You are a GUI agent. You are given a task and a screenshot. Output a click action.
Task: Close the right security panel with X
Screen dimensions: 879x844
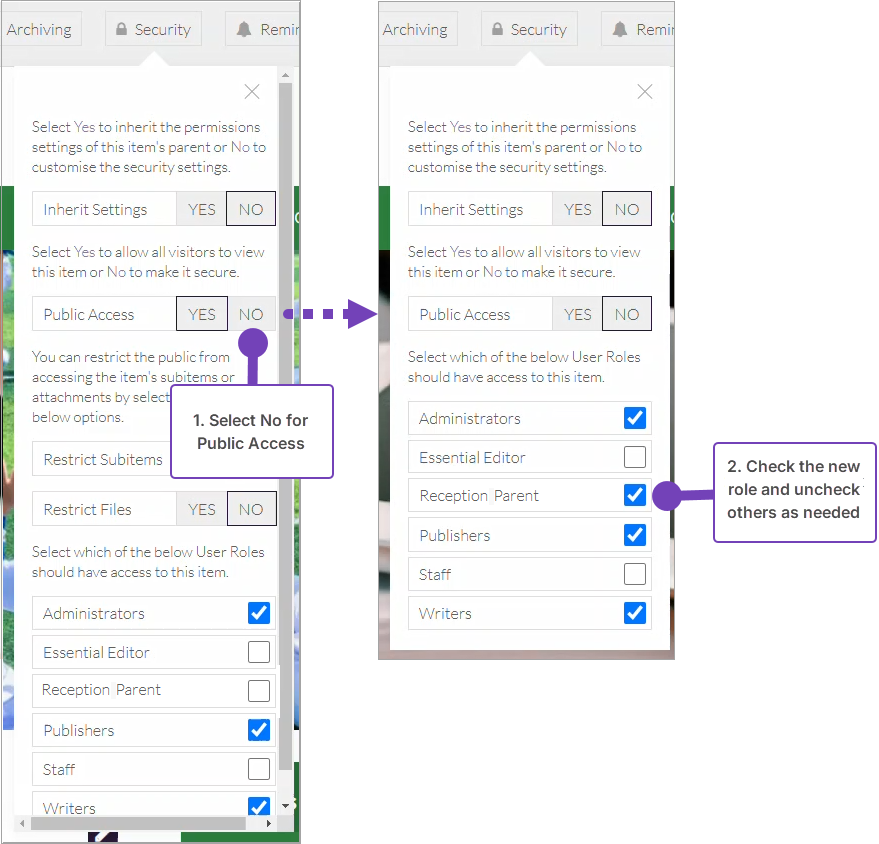coord(645,92)
